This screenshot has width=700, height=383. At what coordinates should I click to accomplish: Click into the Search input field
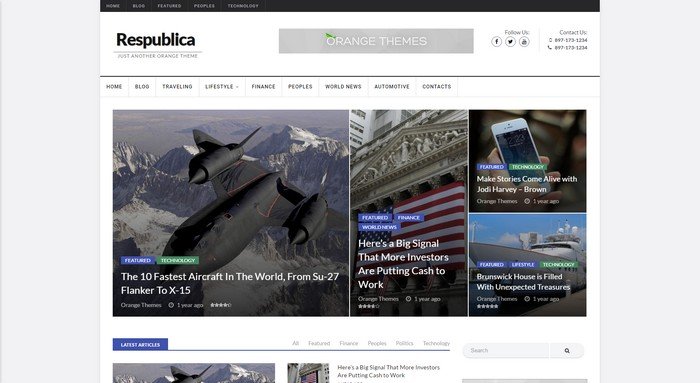click(506, 350)
